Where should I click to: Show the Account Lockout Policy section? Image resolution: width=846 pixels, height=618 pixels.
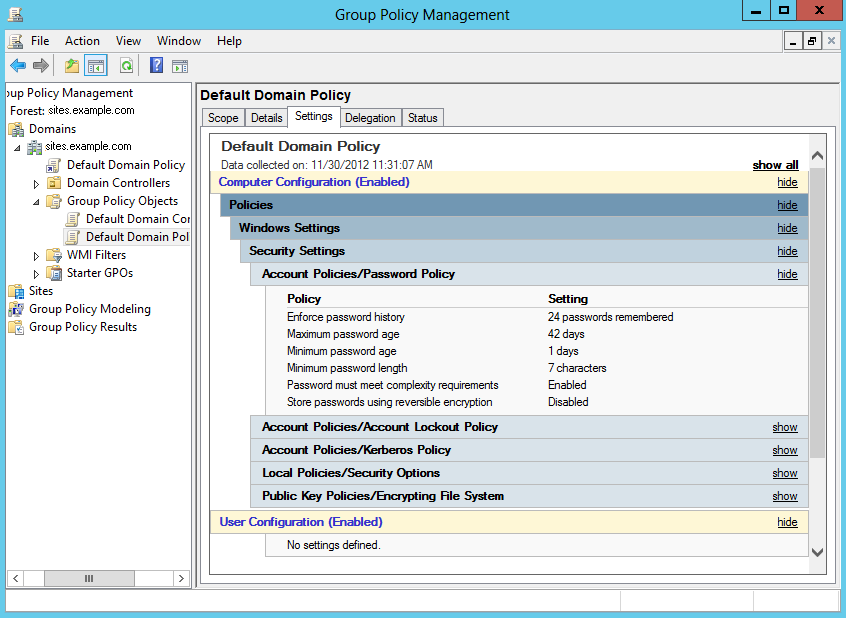tap(784, 427)
